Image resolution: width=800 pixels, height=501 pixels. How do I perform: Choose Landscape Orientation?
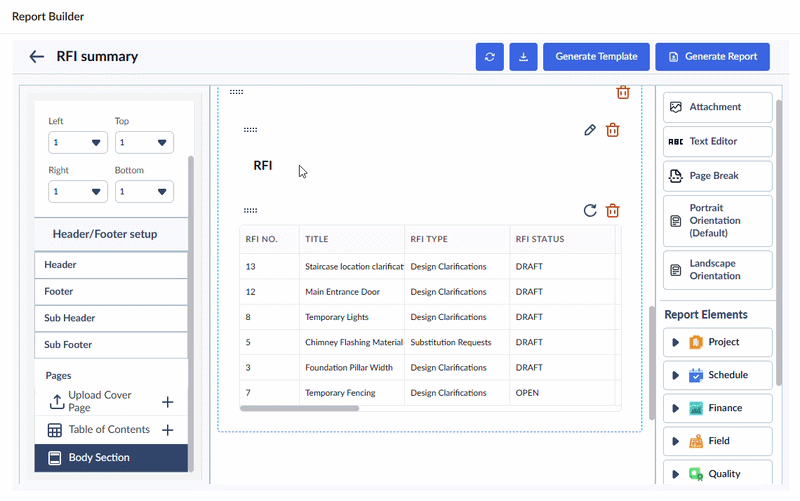point(717,270)
